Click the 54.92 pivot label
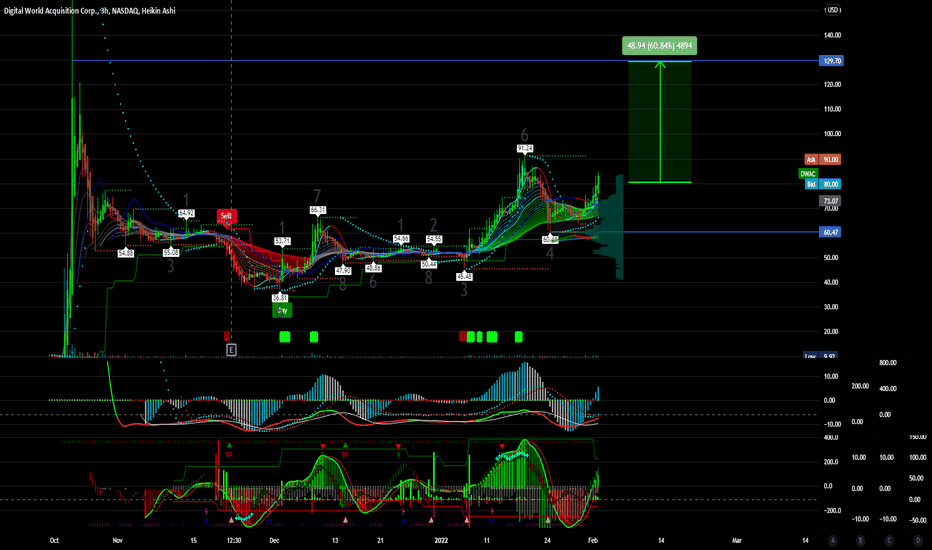The height and width of the screenshot is (550, 932). pyautogui.click(x=186, y=213)
